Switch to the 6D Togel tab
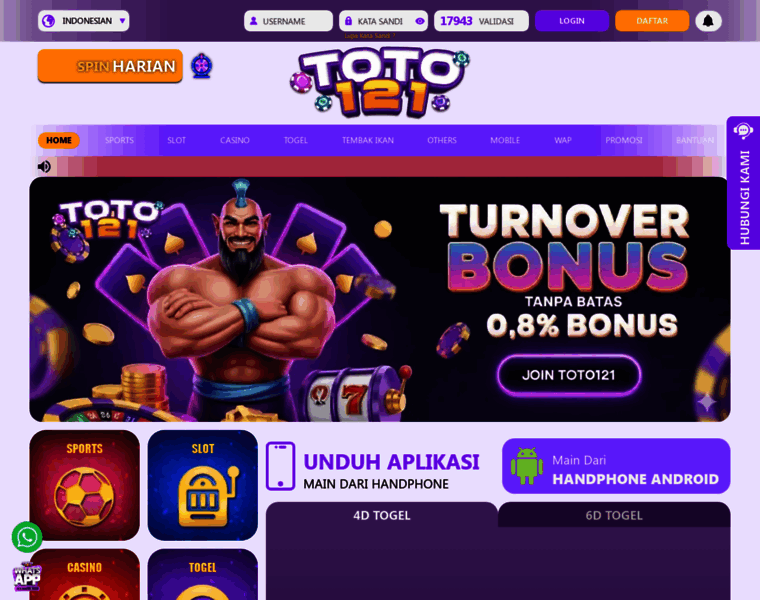Image resolution: width=760 pixels, height=600 pixels. tap(614, 515)
